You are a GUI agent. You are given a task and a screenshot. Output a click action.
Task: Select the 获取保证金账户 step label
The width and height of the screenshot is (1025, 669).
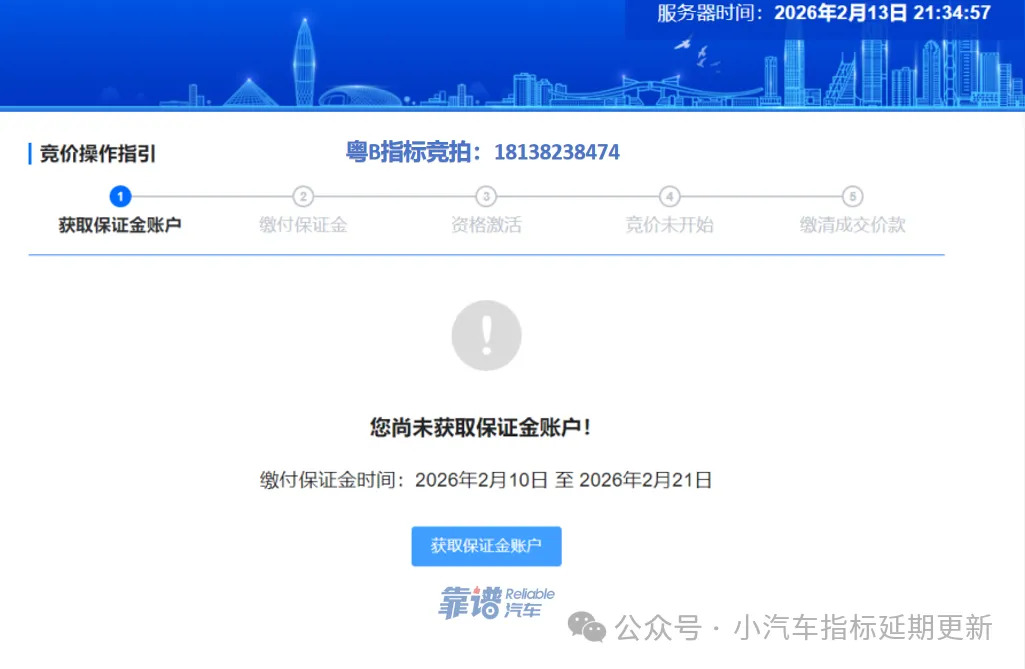click(x=120, y=225)
